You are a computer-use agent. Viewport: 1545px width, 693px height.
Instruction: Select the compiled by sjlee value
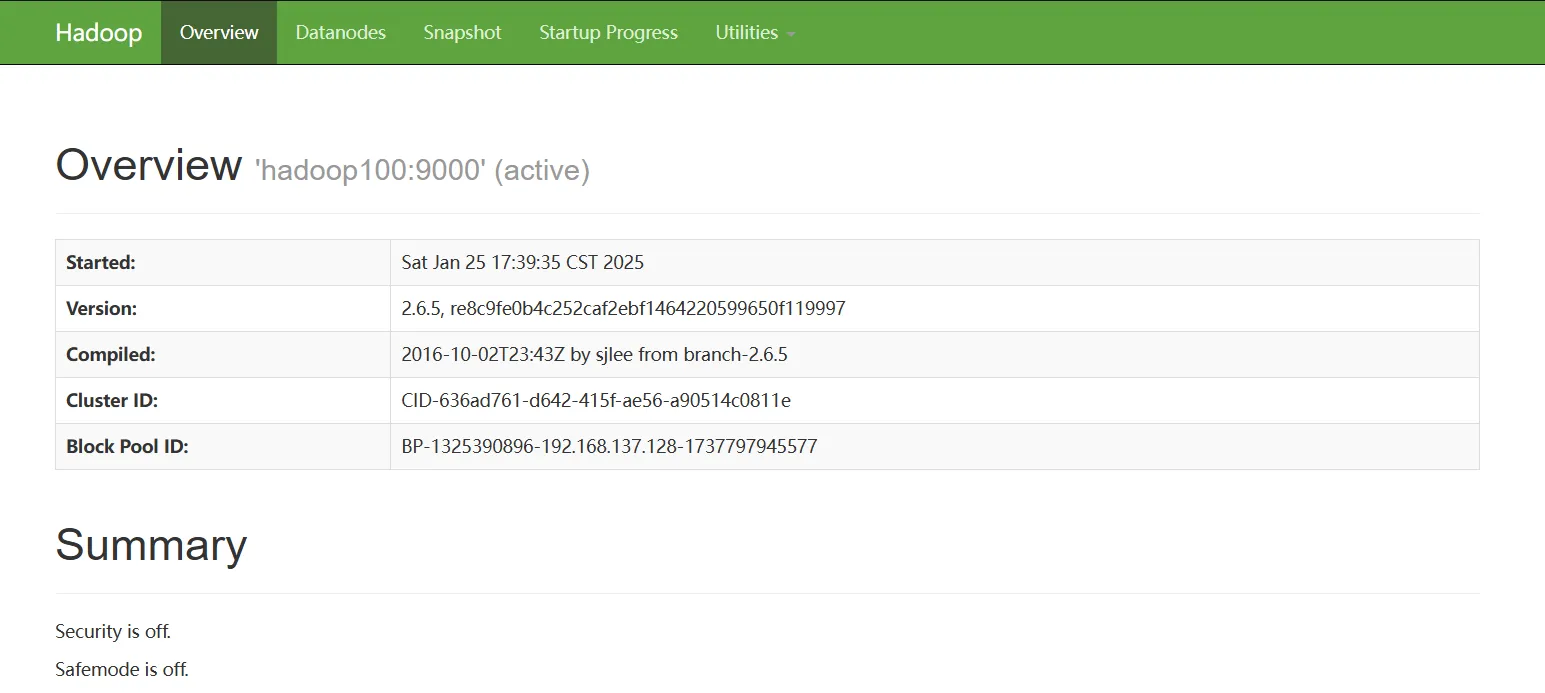tap(601, 355)
